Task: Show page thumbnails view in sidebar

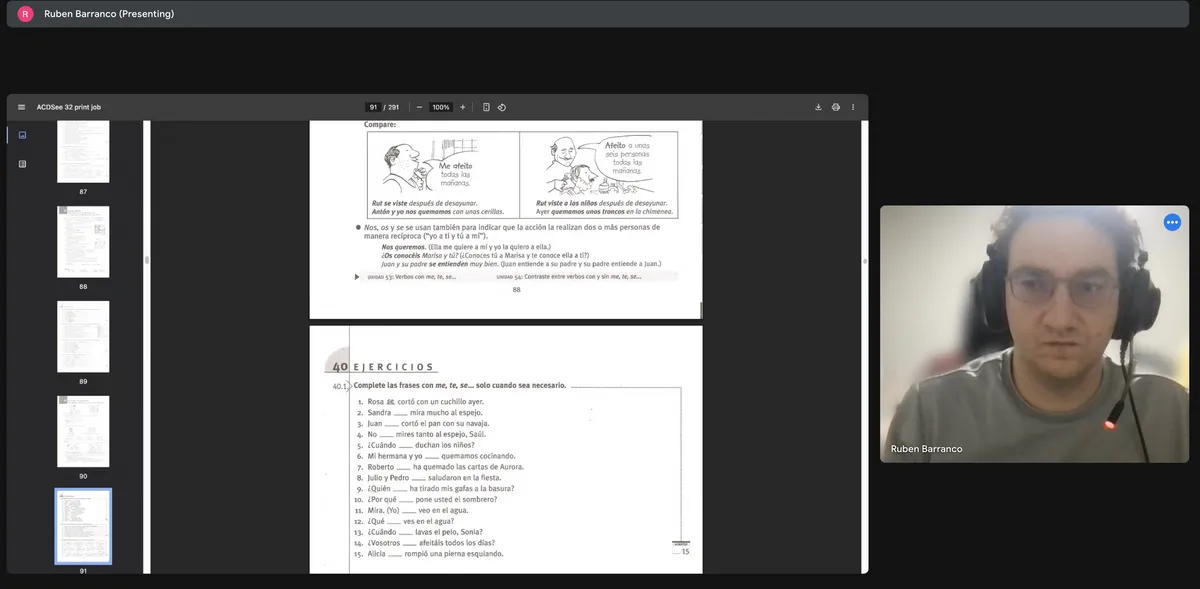Action: pos(22,135)
